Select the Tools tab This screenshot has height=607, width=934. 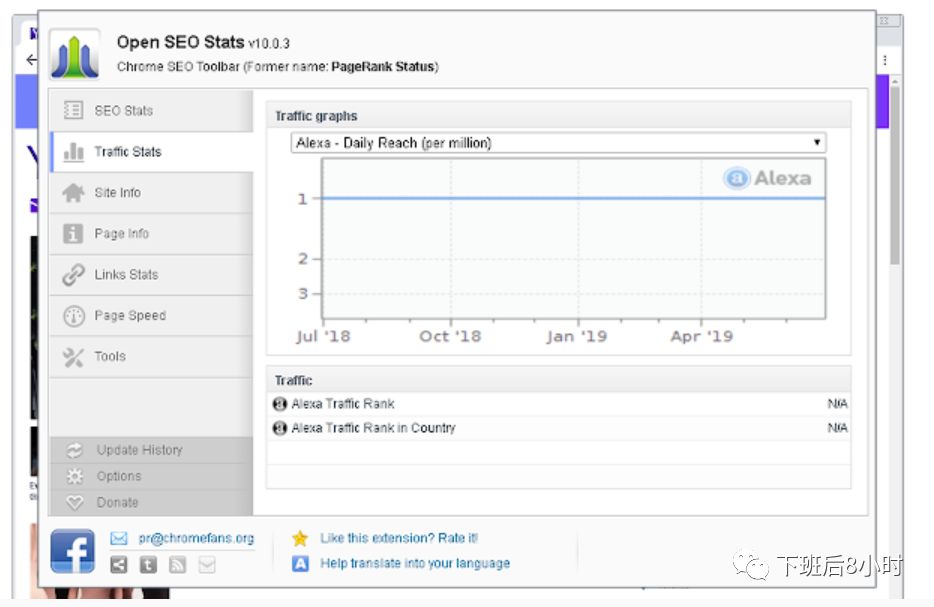pyautogui.click(x=151, y=357)
